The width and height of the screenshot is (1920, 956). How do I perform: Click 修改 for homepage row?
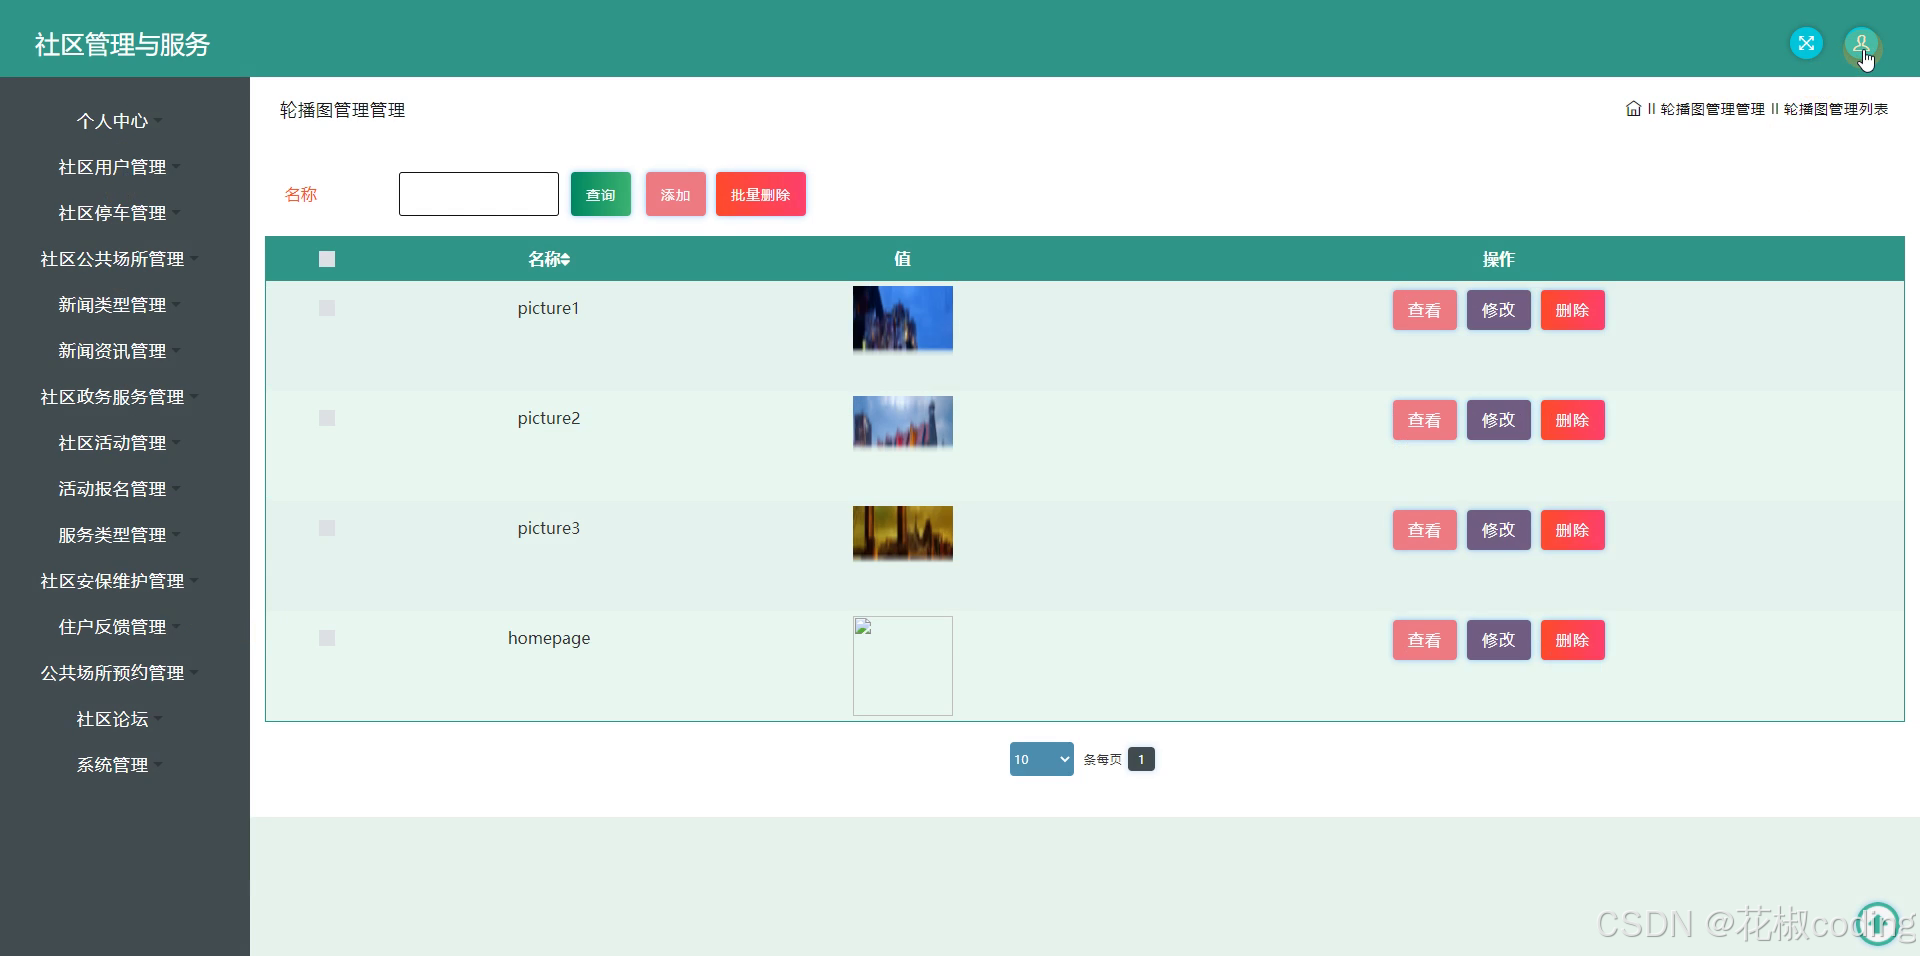click(1498, 640)
